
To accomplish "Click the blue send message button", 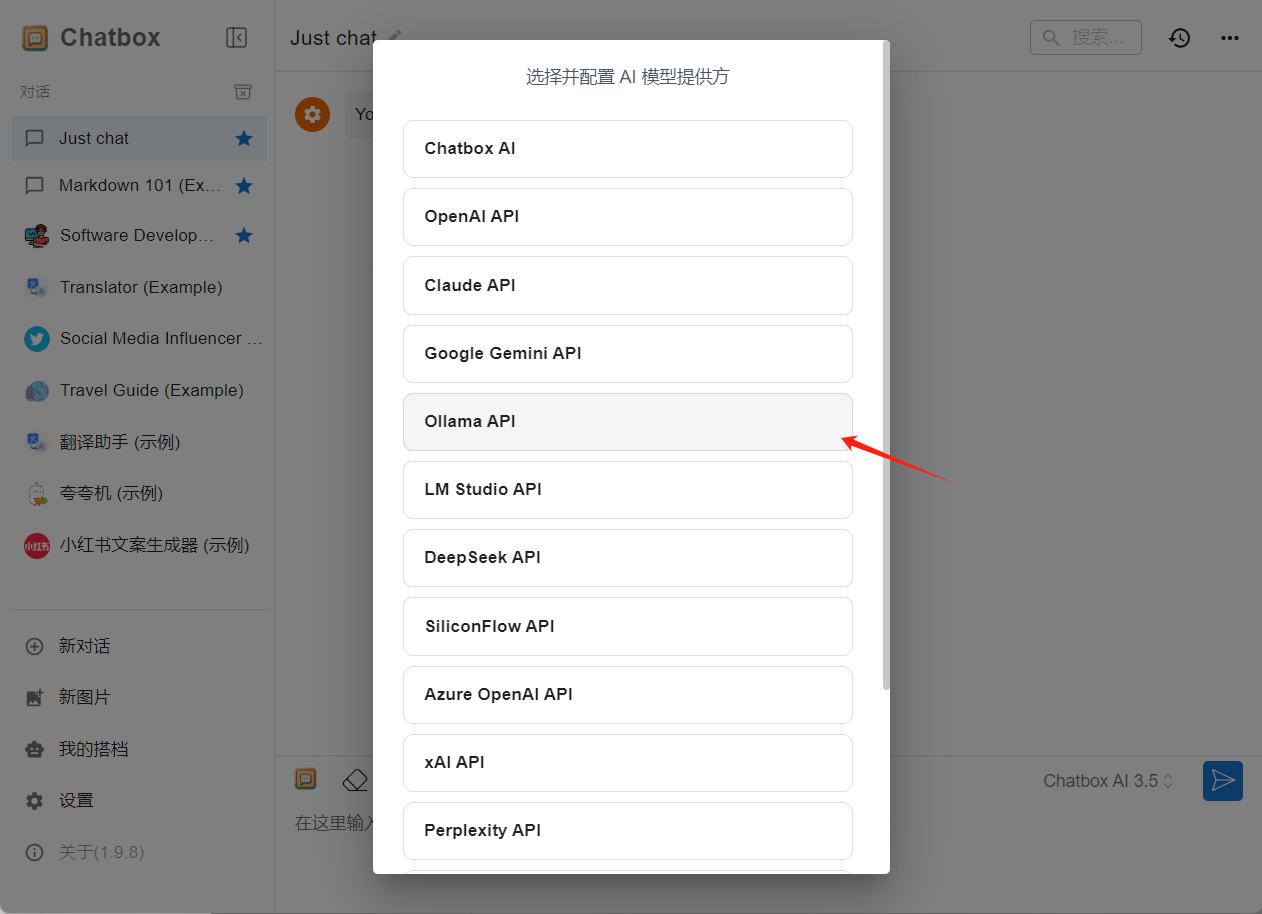I will click(x=1223, y=781).
